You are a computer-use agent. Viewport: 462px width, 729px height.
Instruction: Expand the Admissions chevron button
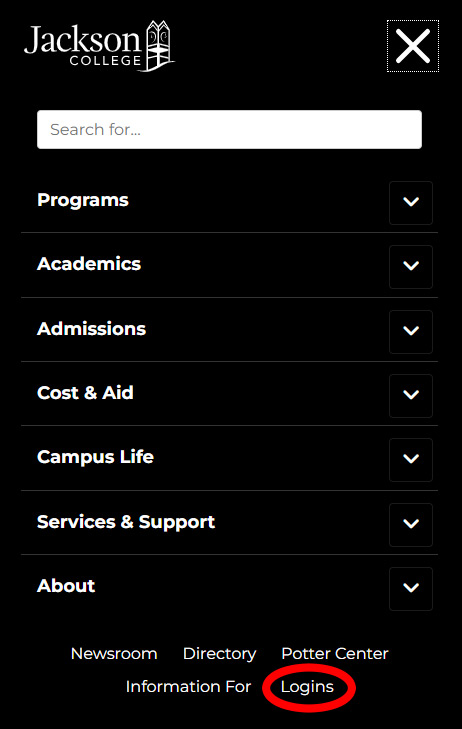[x=411, y=332]
